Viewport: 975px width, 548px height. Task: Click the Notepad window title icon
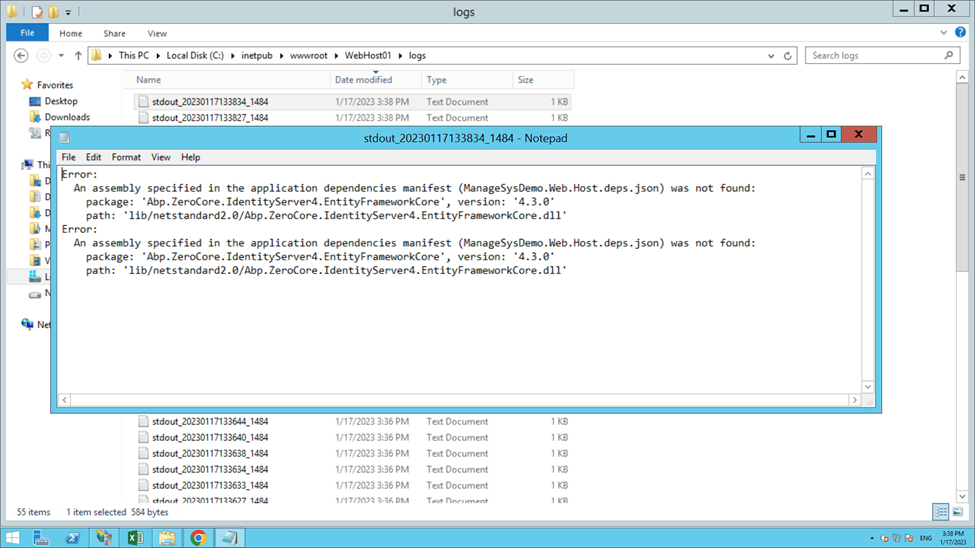click(x=65, y=137)
